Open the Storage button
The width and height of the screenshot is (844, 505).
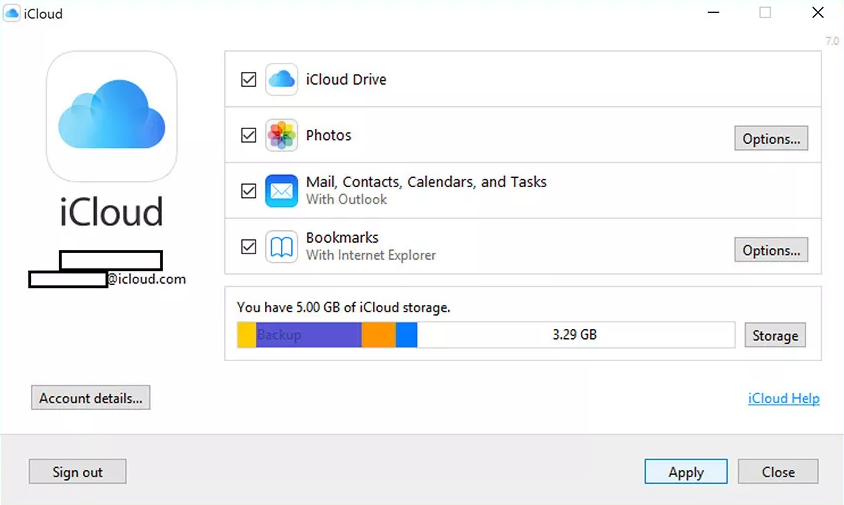775,335
